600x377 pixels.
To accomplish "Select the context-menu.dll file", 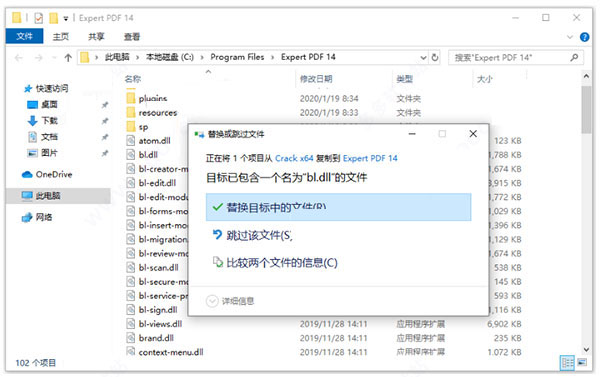I will 171,352.
